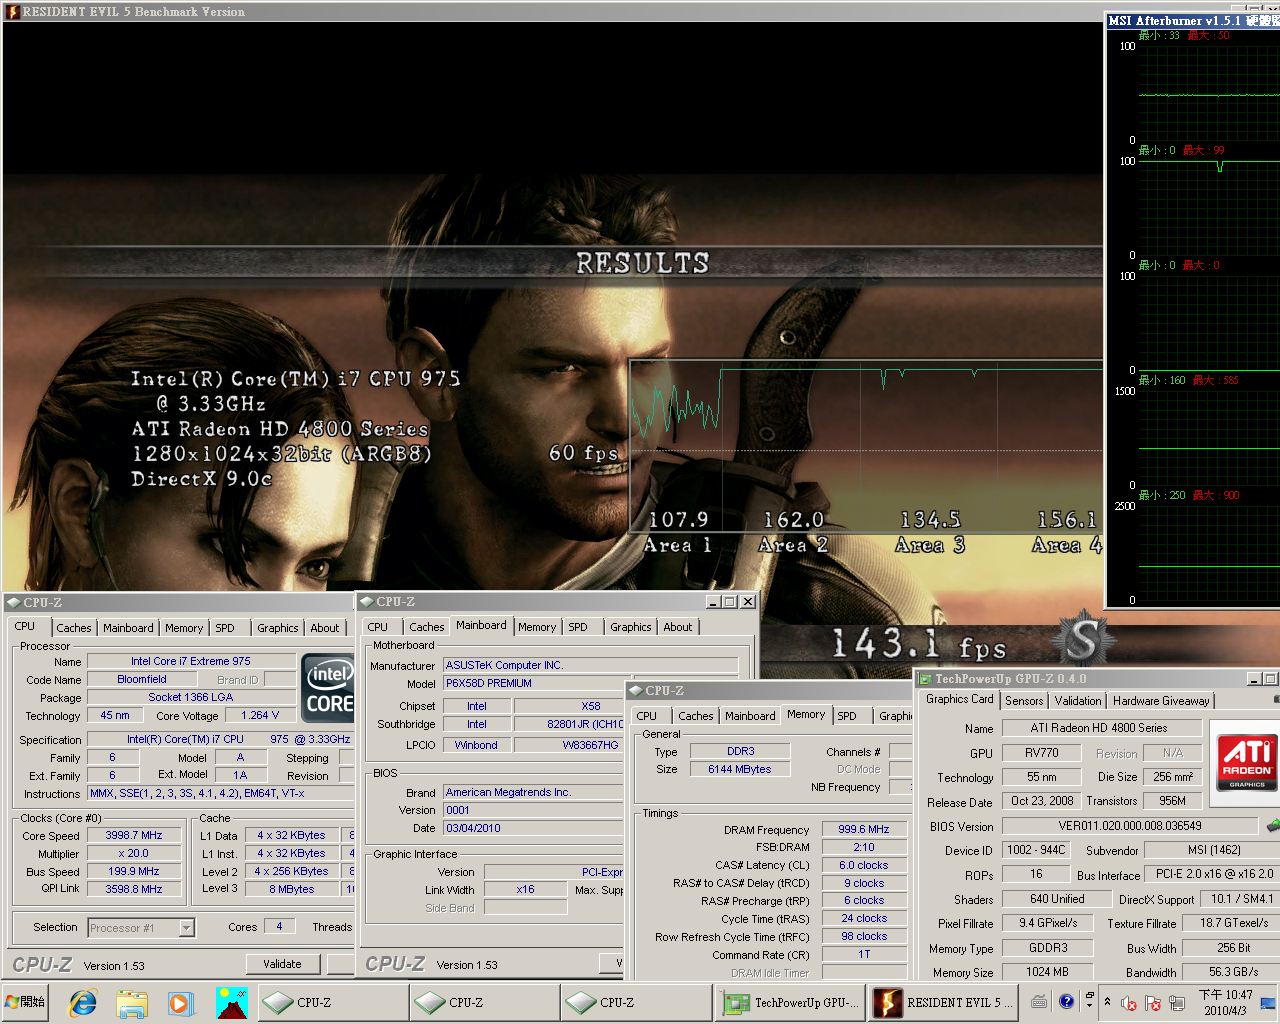
Task: Open Caches tab in CPU-tab CPU-Z window
Action: 73,628
